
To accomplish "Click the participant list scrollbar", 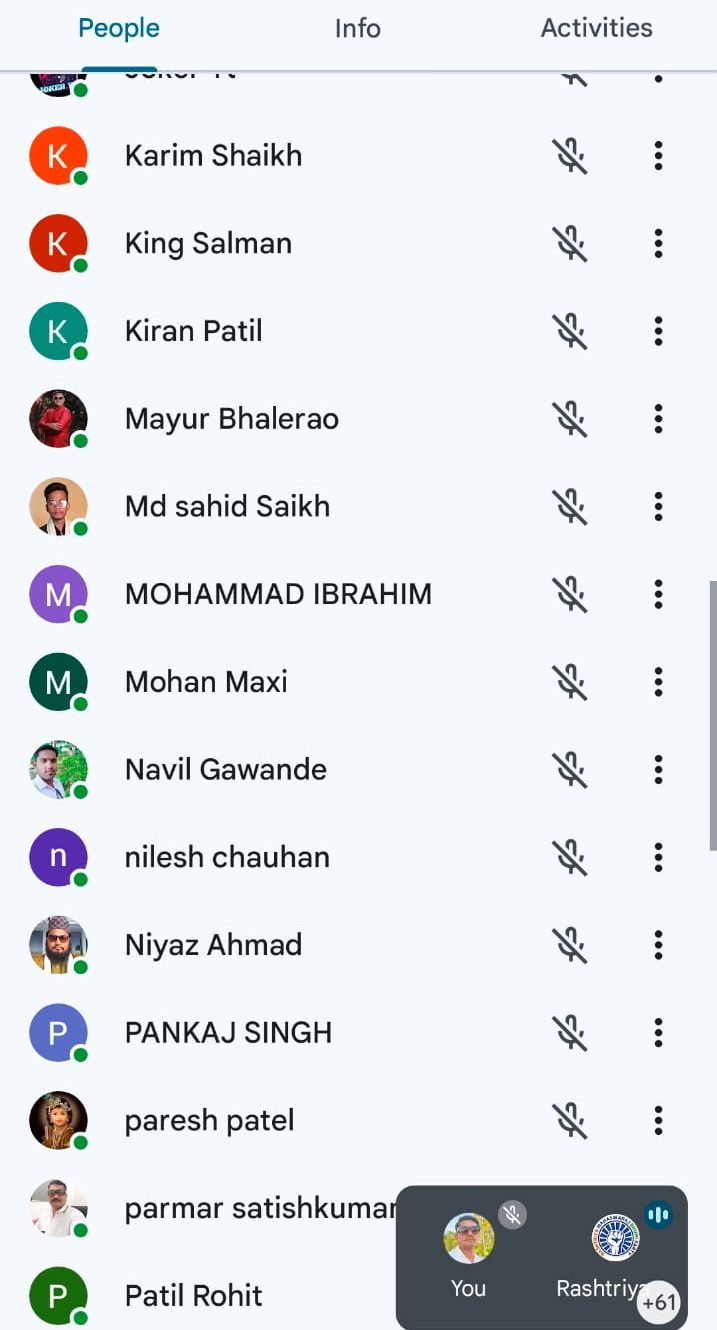I will point(712,715).
